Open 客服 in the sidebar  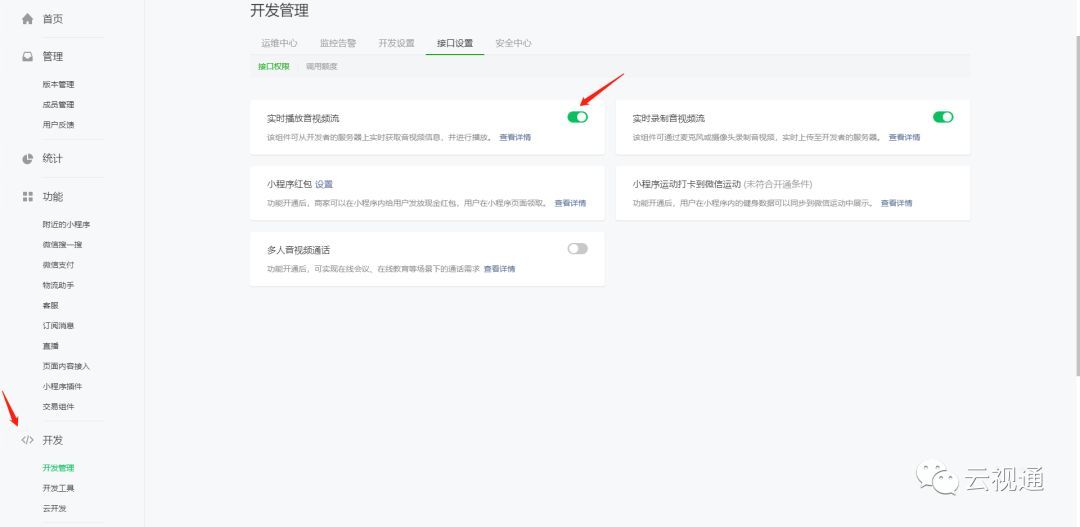(51, 306)
